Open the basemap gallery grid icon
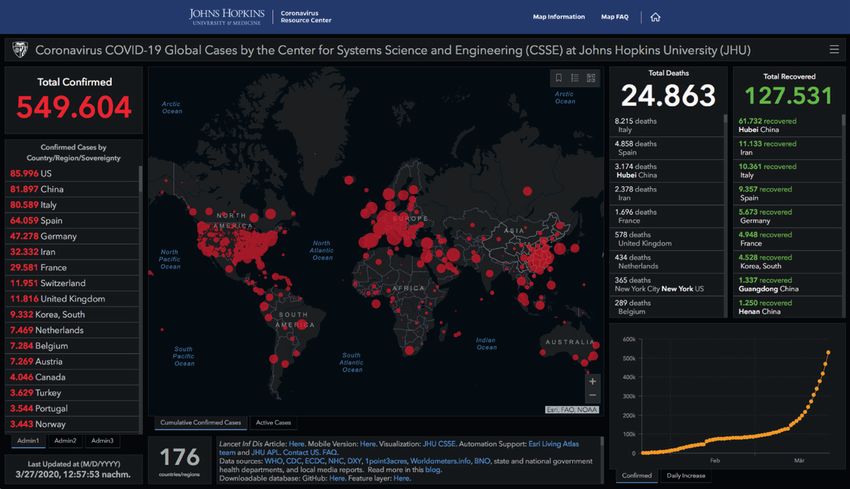850x489 pixels. (591, 78)
